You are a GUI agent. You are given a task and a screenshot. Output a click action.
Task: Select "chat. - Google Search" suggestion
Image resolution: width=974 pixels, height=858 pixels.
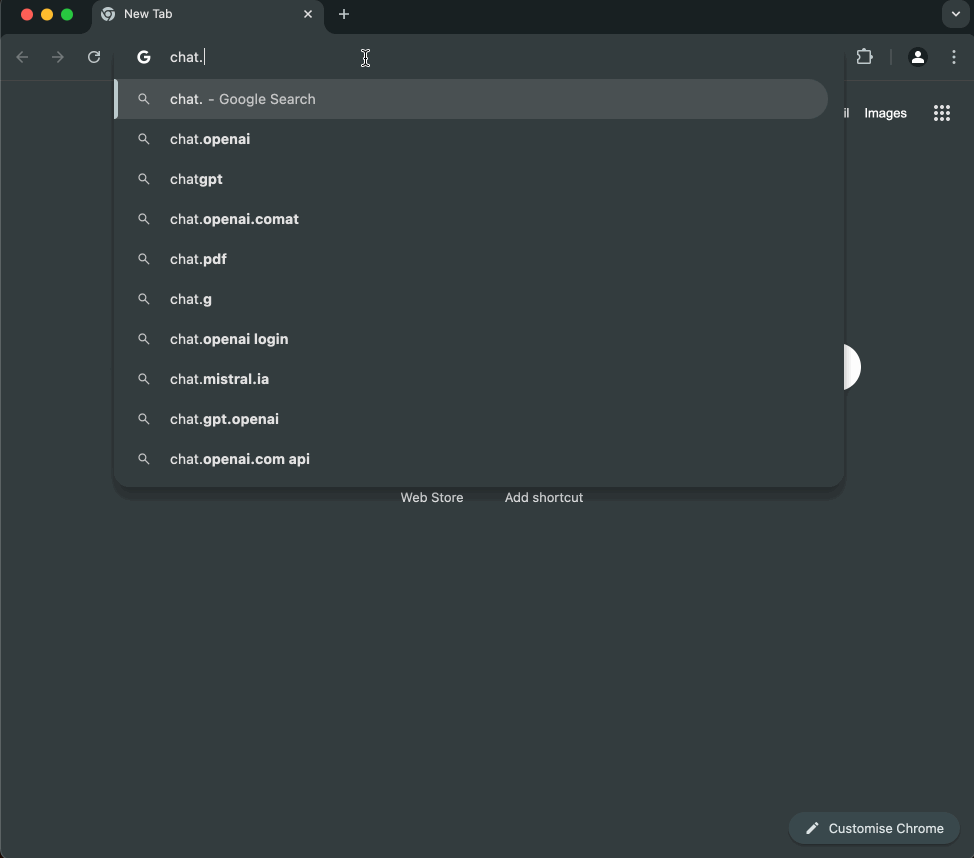click(x=243, y=99)
